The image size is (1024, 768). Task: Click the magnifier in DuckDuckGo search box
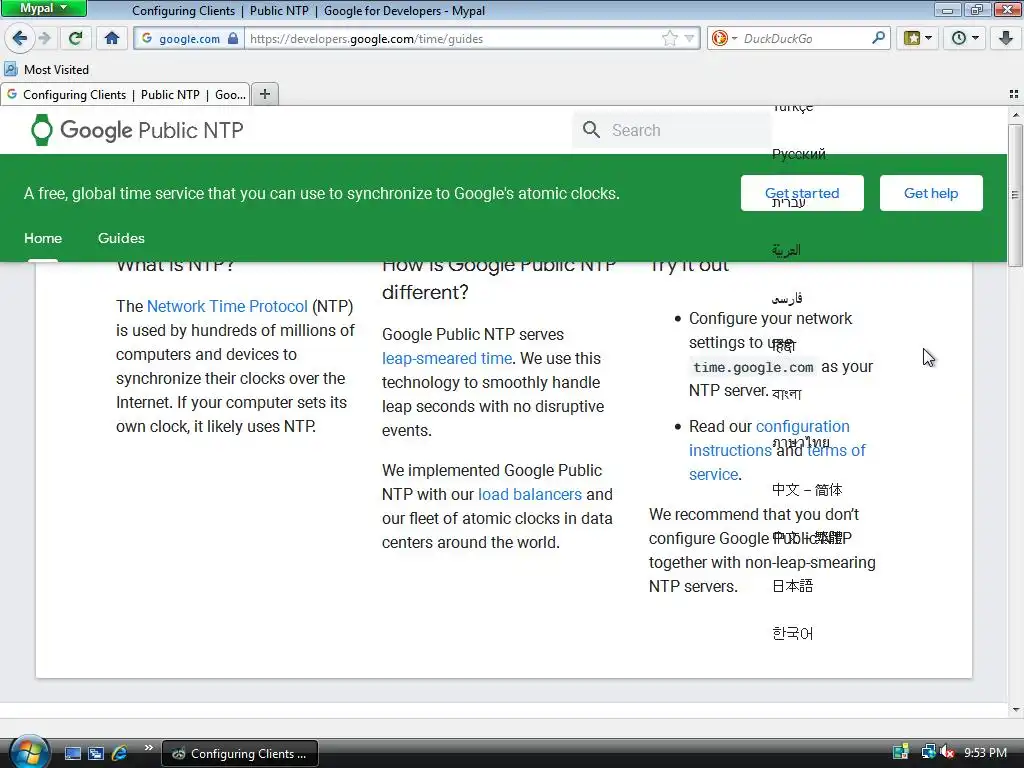(878, 38)
